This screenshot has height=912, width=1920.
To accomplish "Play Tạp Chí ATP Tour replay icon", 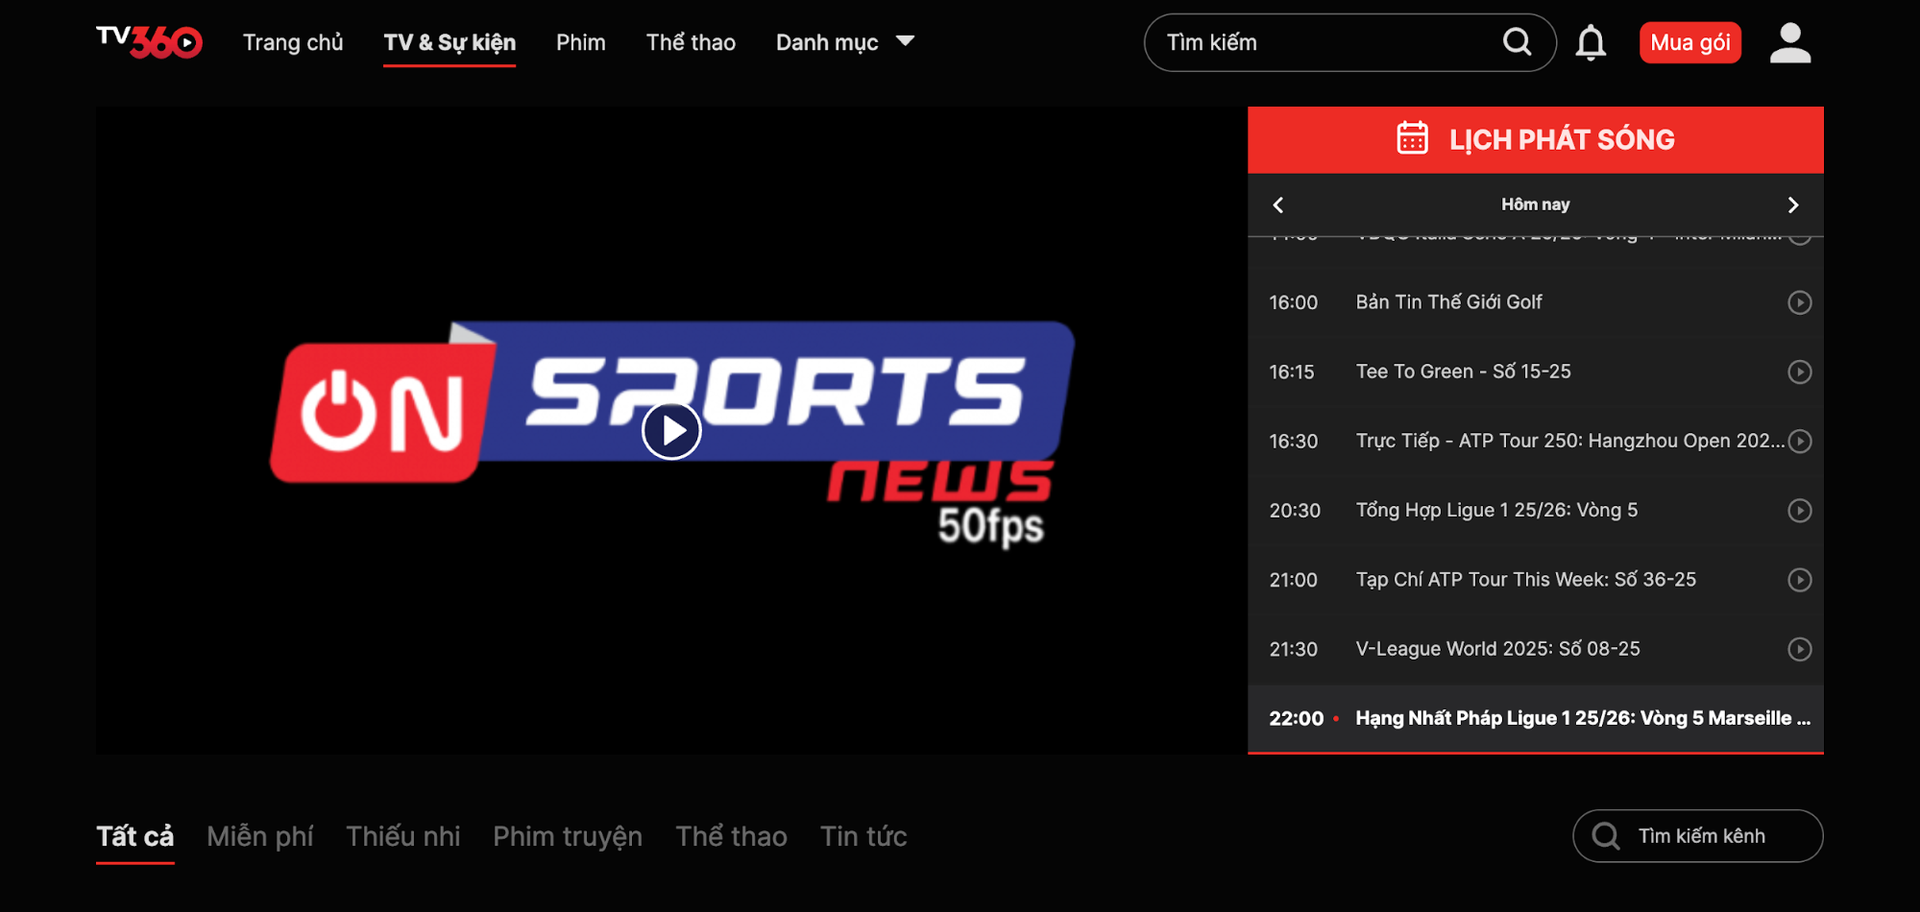I will (1799, 580).
